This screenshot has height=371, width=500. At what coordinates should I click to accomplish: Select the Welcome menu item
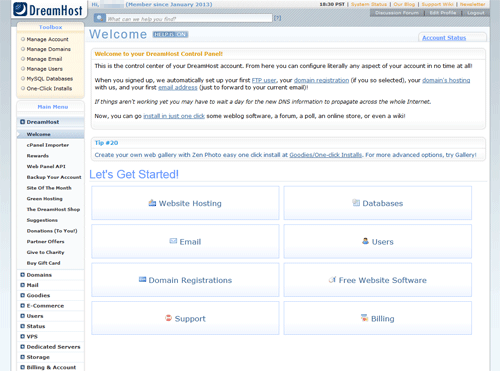pyautogui.click(x=39, y=134)
